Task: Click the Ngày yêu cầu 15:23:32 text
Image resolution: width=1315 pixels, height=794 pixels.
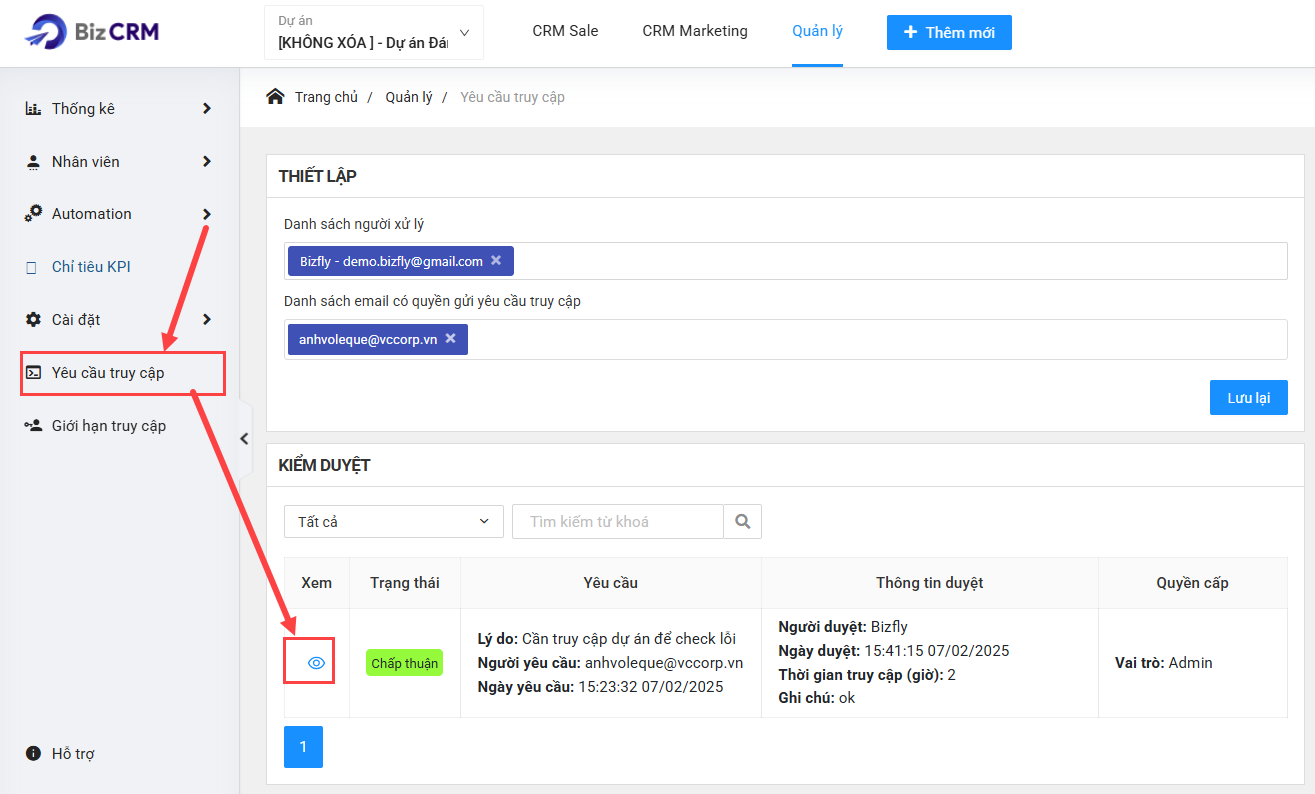Action: (x=600, y=687)
